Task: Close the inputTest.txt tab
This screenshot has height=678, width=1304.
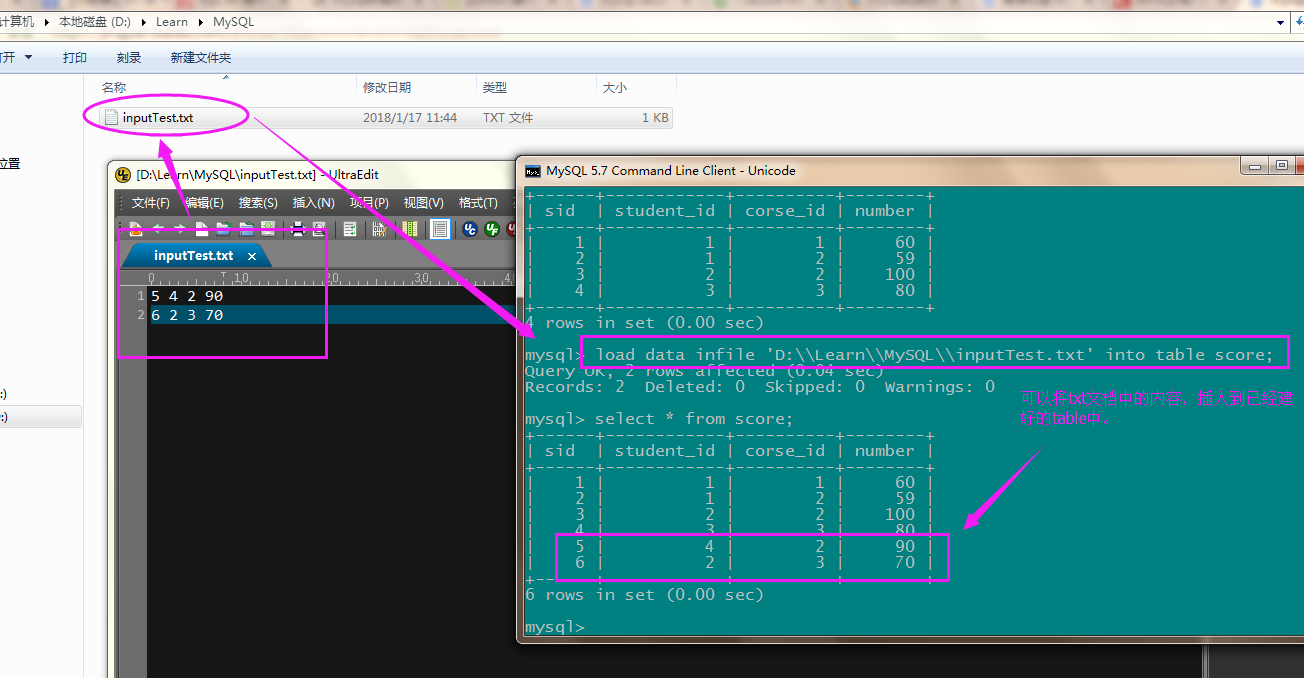Action: 252,257
